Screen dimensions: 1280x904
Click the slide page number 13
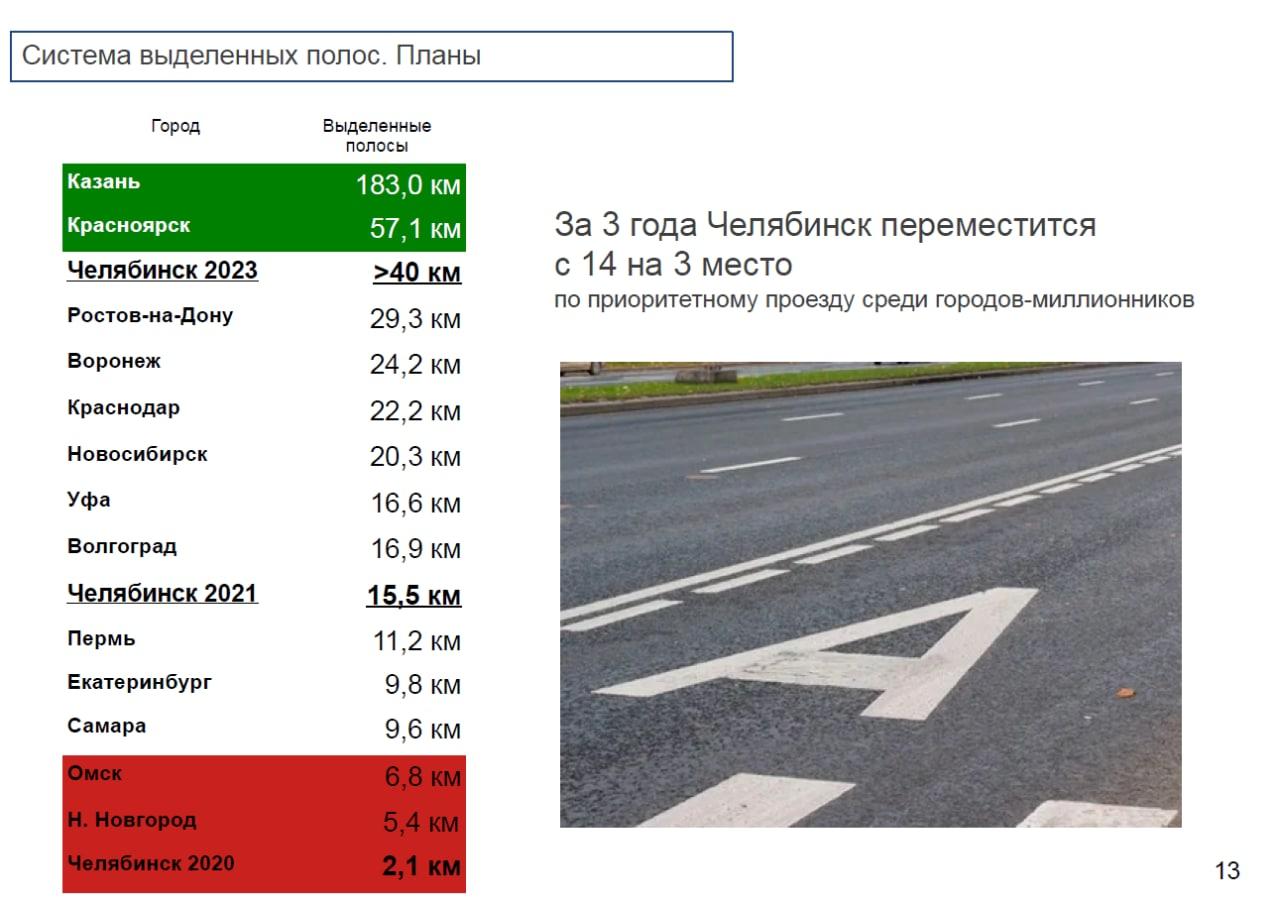1227,871
